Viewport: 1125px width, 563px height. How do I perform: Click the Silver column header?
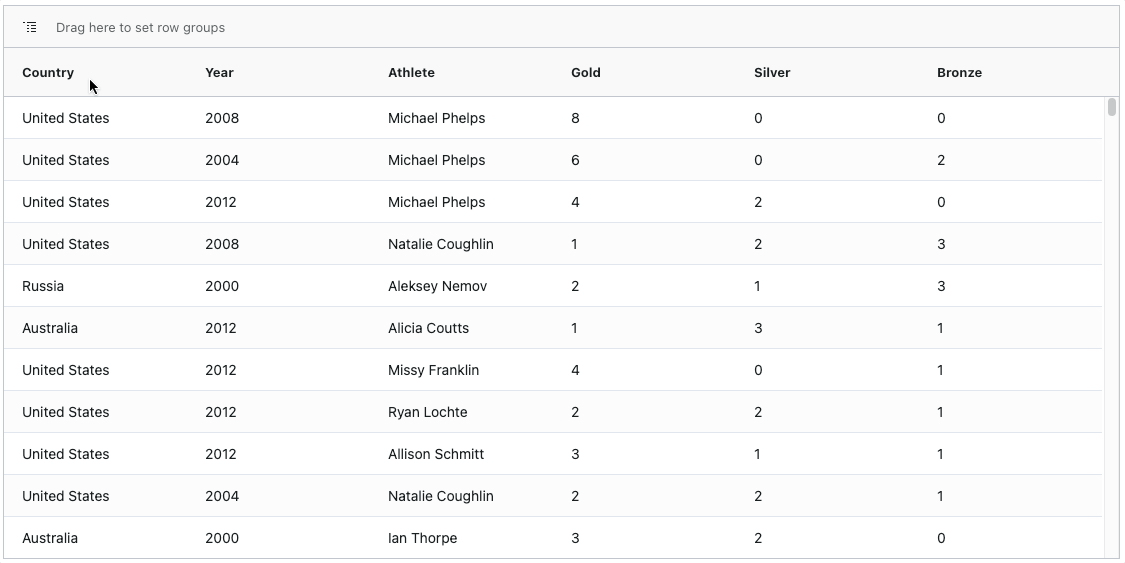pos(772,72)
